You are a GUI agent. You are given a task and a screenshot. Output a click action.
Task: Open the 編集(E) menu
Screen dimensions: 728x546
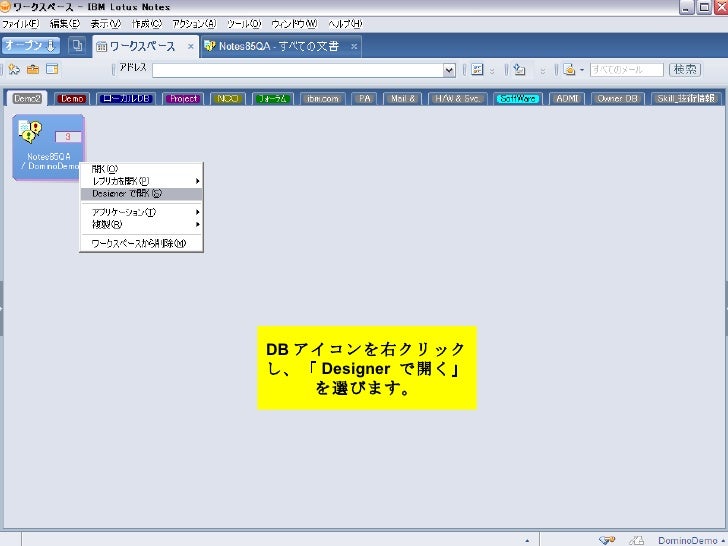[65, 24]
